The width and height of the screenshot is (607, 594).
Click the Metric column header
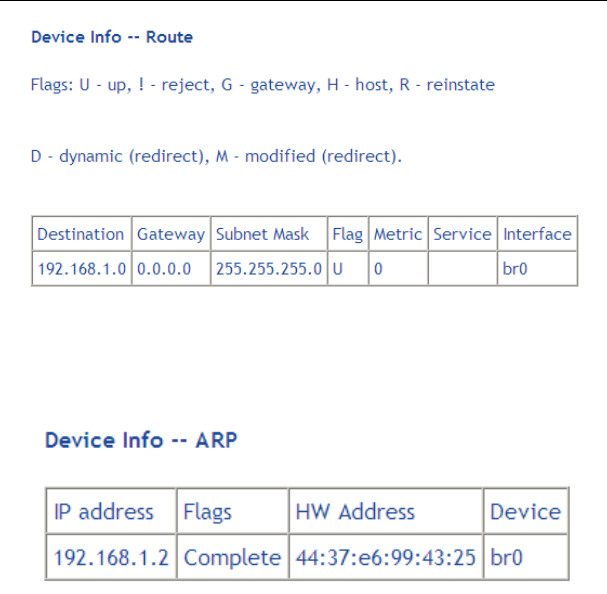click(x=398, y=234)
